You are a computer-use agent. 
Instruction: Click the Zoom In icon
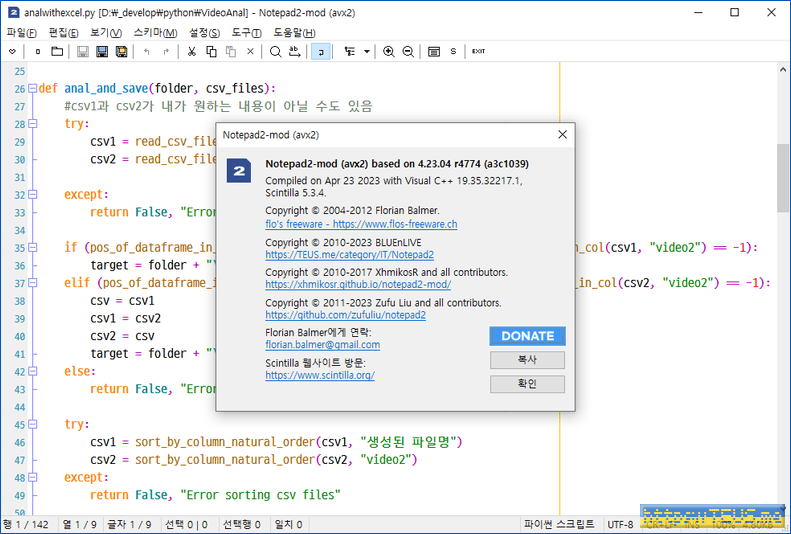tap(388, 51)
